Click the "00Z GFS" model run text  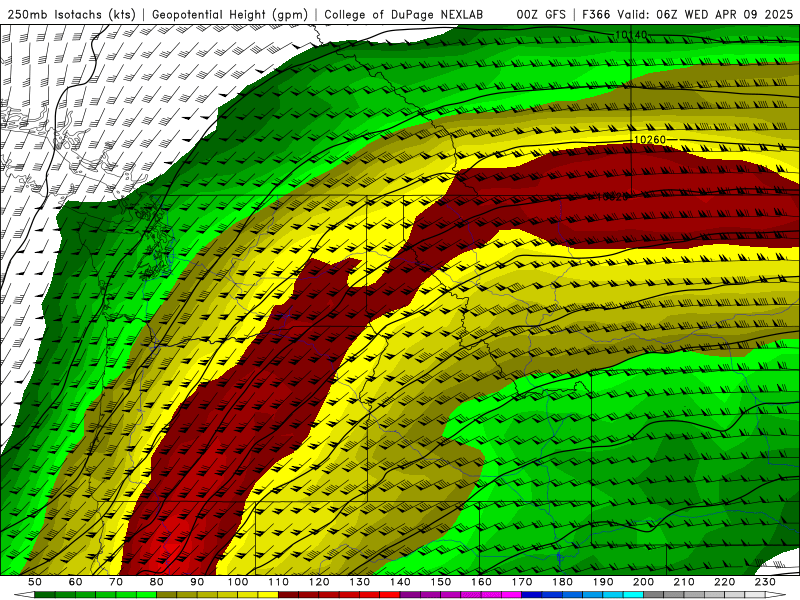[x=541, y=14]
